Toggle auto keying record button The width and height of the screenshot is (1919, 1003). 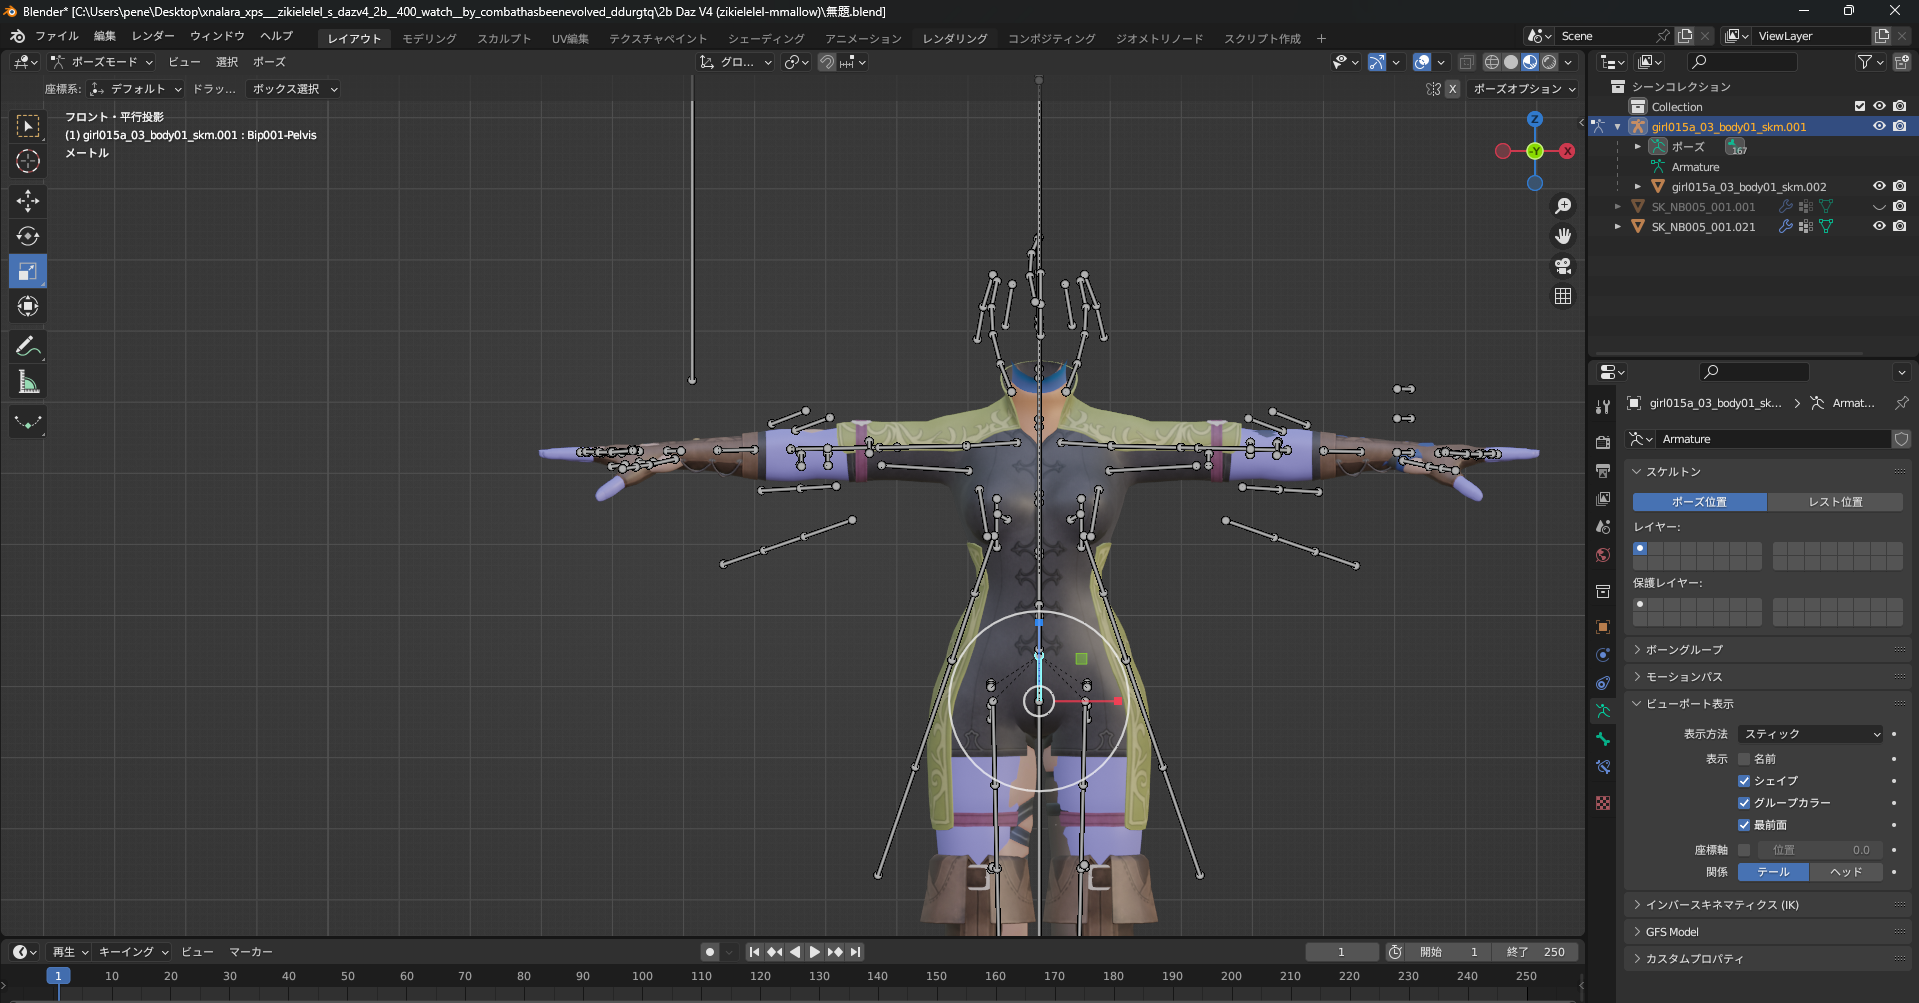(710, 952)
